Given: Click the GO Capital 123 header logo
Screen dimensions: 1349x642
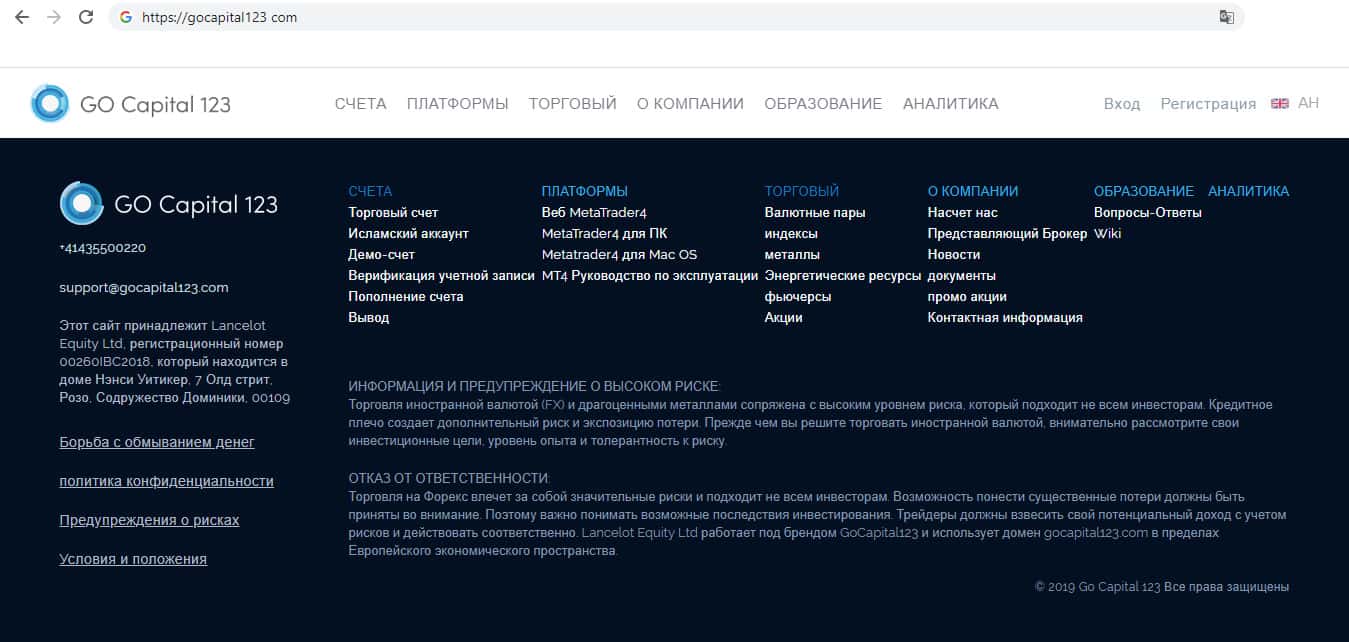Looking at the screenshot, I should (131, 104).
